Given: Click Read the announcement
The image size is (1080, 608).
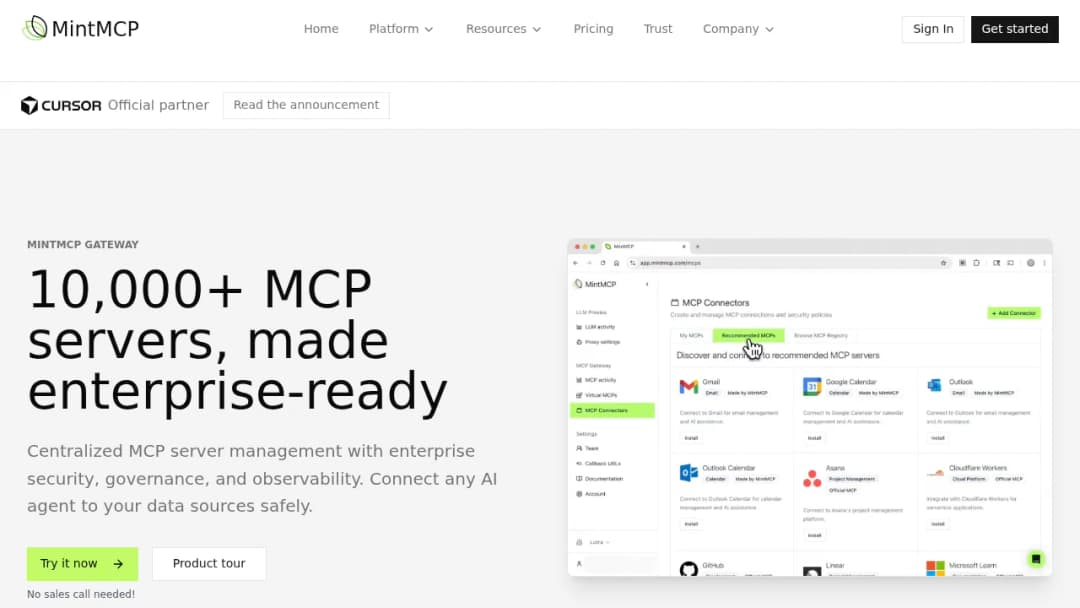Looking at the screenshot, I should tap(306, 105).
